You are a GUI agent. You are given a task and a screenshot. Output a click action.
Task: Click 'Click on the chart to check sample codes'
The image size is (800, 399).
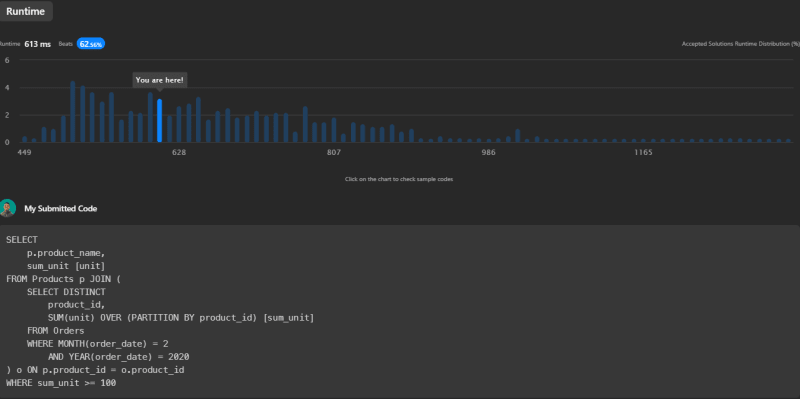[x=399, y=179]
